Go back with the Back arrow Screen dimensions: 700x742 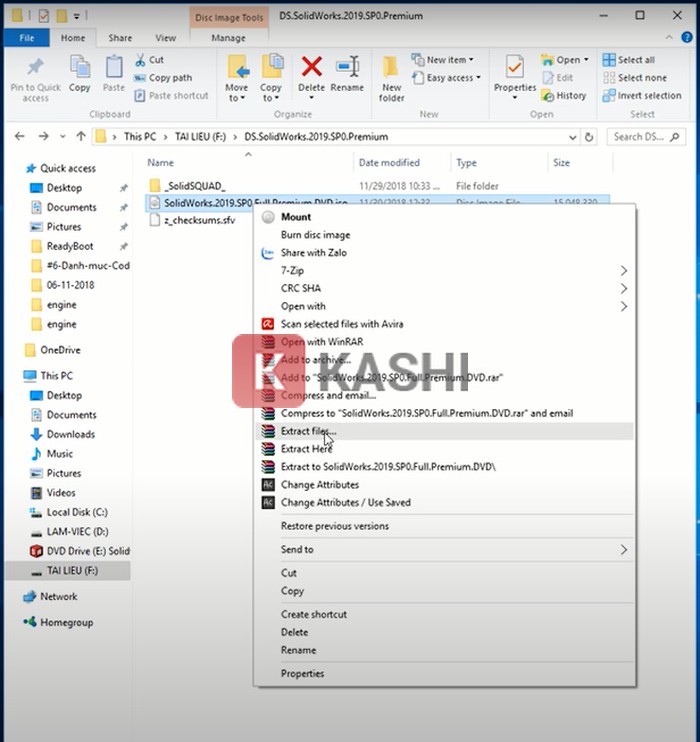click(19, 136)
